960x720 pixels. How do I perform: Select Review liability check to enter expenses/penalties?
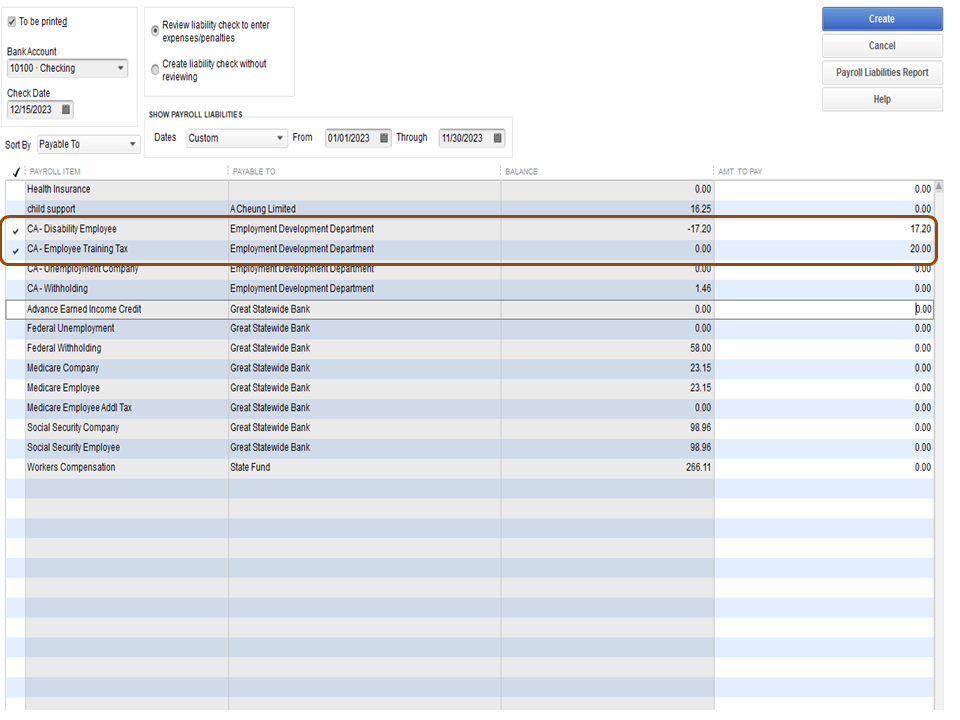(154, 30)
